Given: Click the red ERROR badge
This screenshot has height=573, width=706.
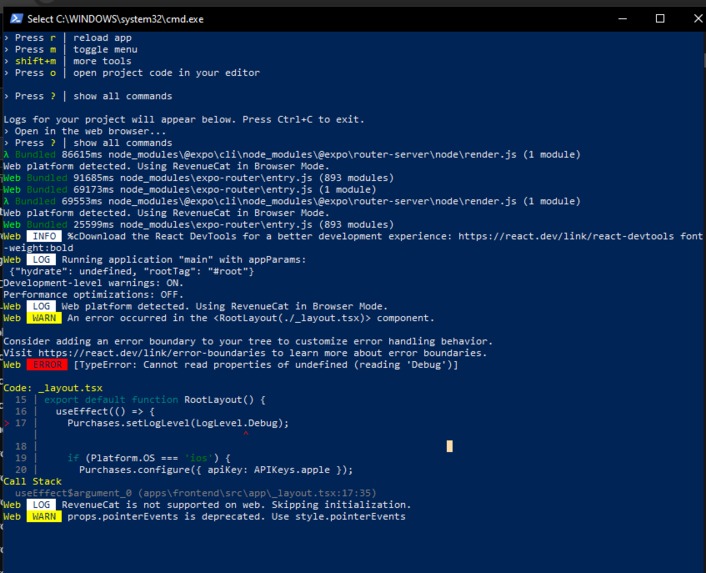Looking at the screenshot, I should (x=47, y=365).
